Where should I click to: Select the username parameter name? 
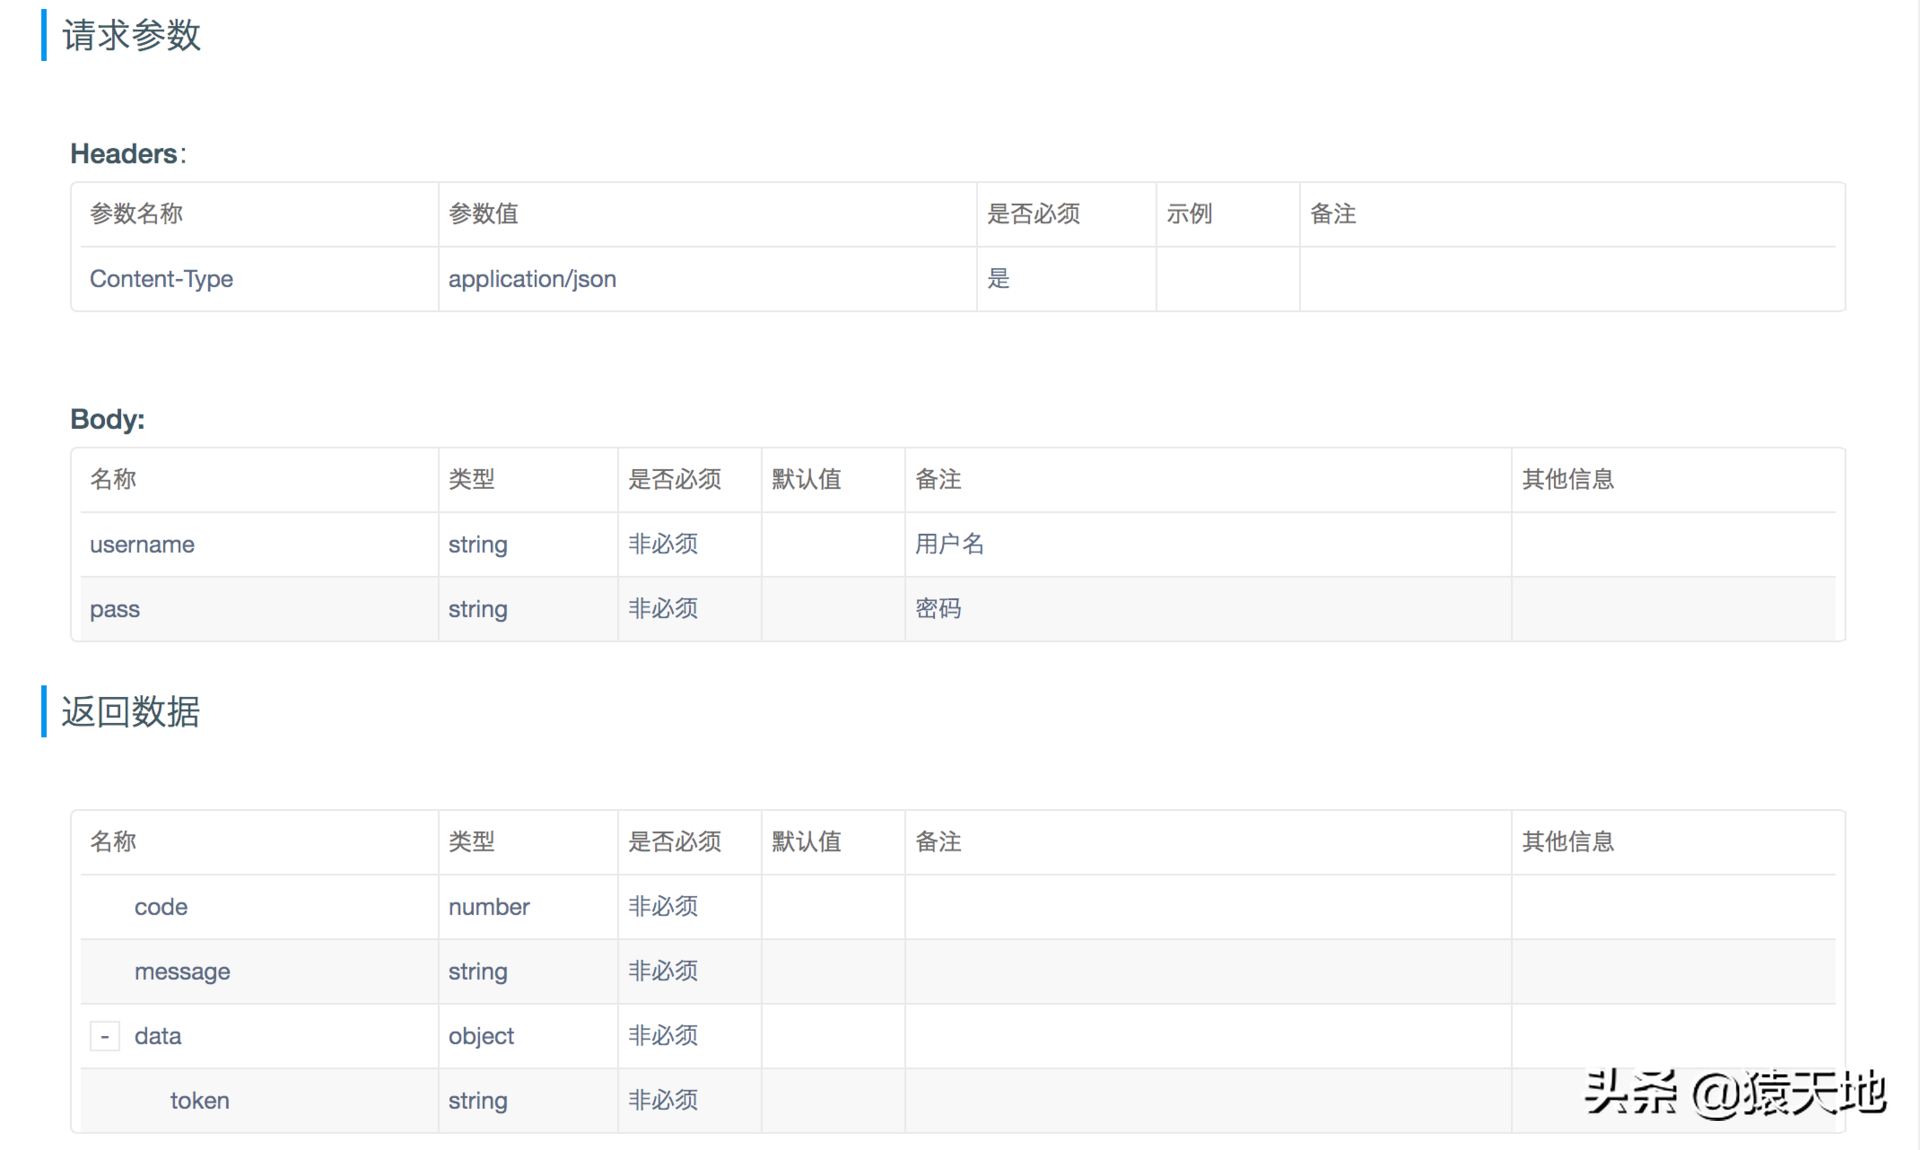142,545
